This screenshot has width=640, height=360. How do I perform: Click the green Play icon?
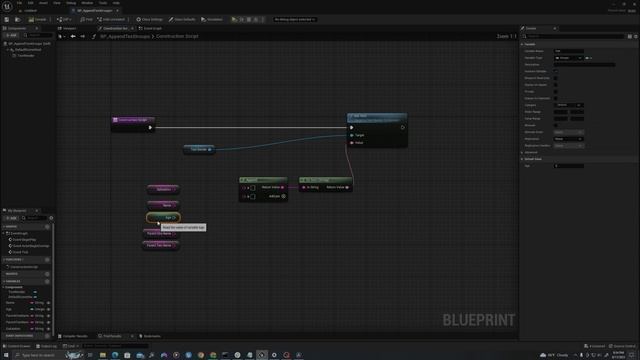click(x=234, y=19)
